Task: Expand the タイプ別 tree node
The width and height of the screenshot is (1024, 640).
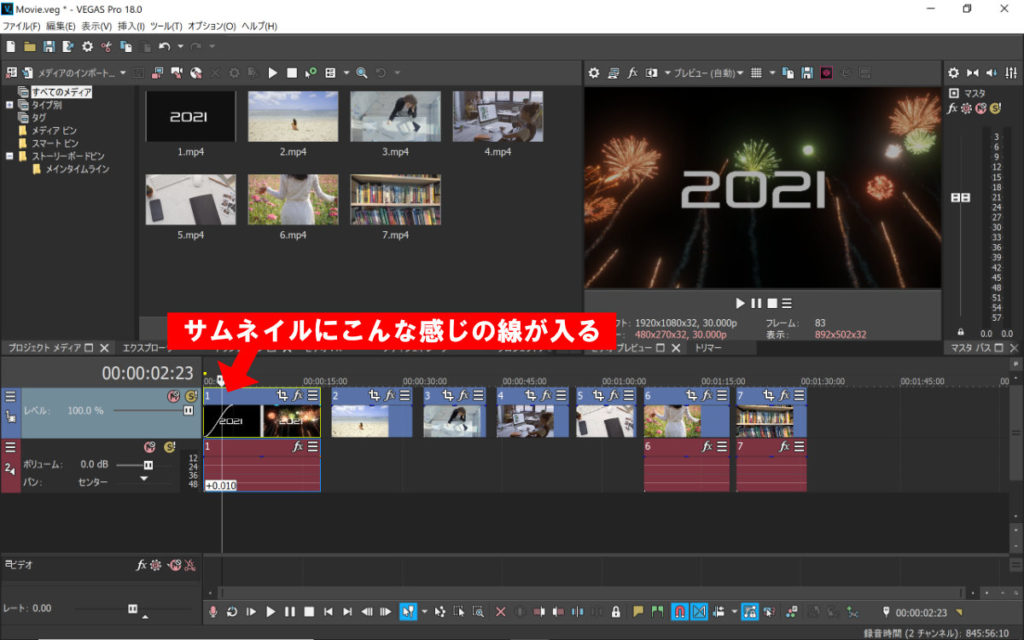Action: [10, 104]
